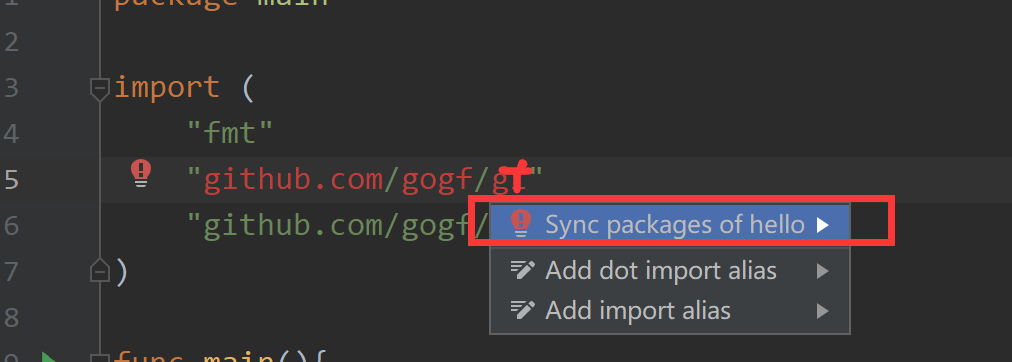1012x362 pixels.
Task: Select Sync packages of hello
Action: (x=670, y=225)
